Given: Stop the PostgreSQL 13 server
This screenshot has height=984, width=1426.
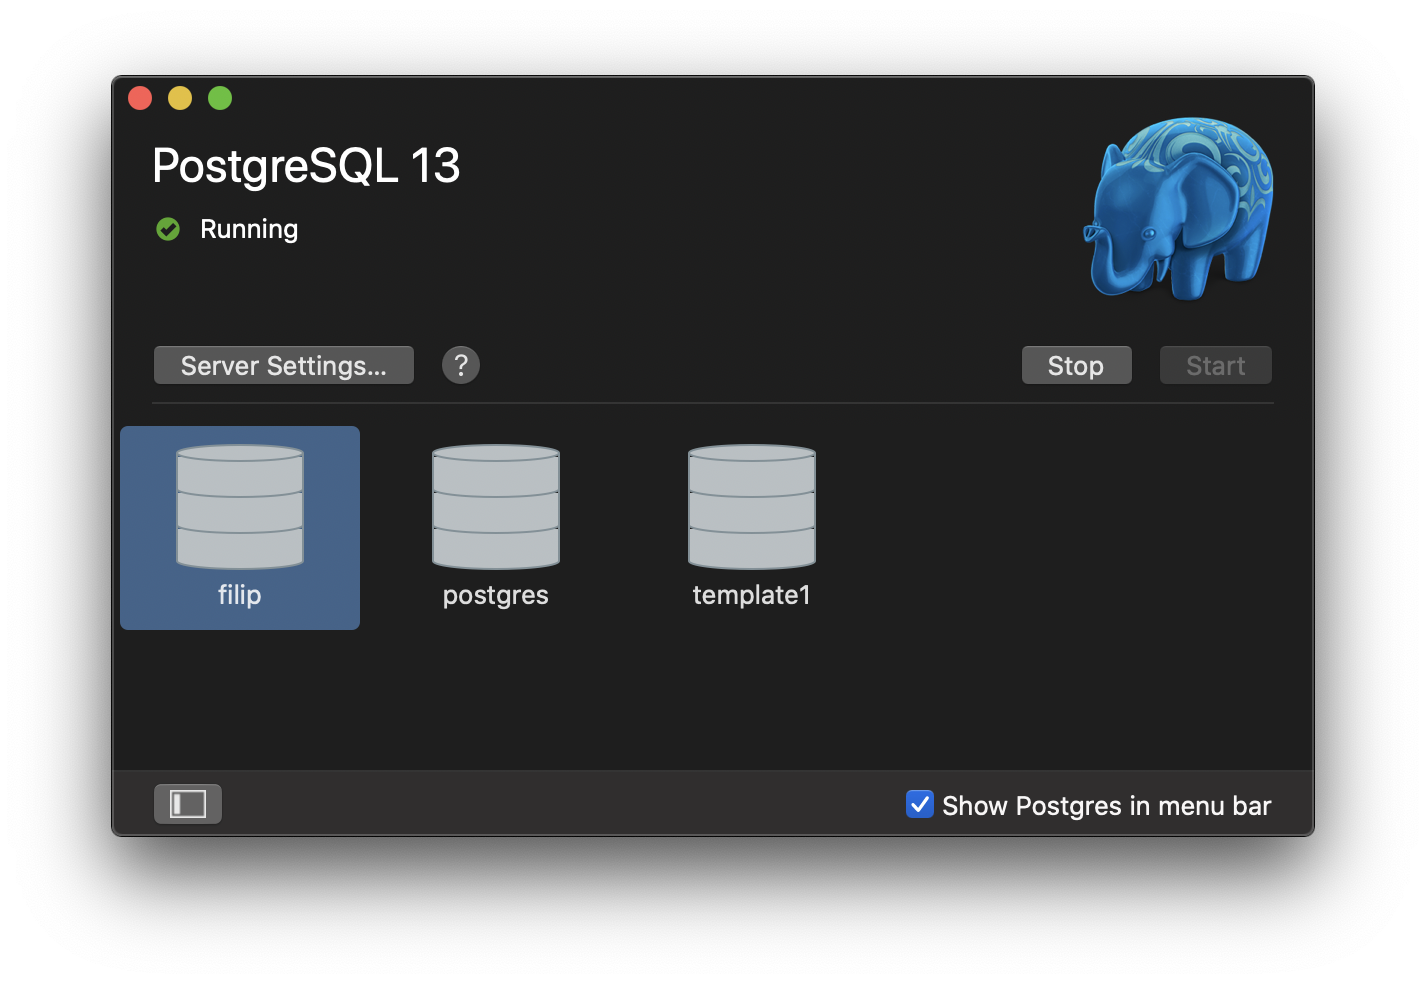Looking at the screenshot, I should pos(1076,365).
